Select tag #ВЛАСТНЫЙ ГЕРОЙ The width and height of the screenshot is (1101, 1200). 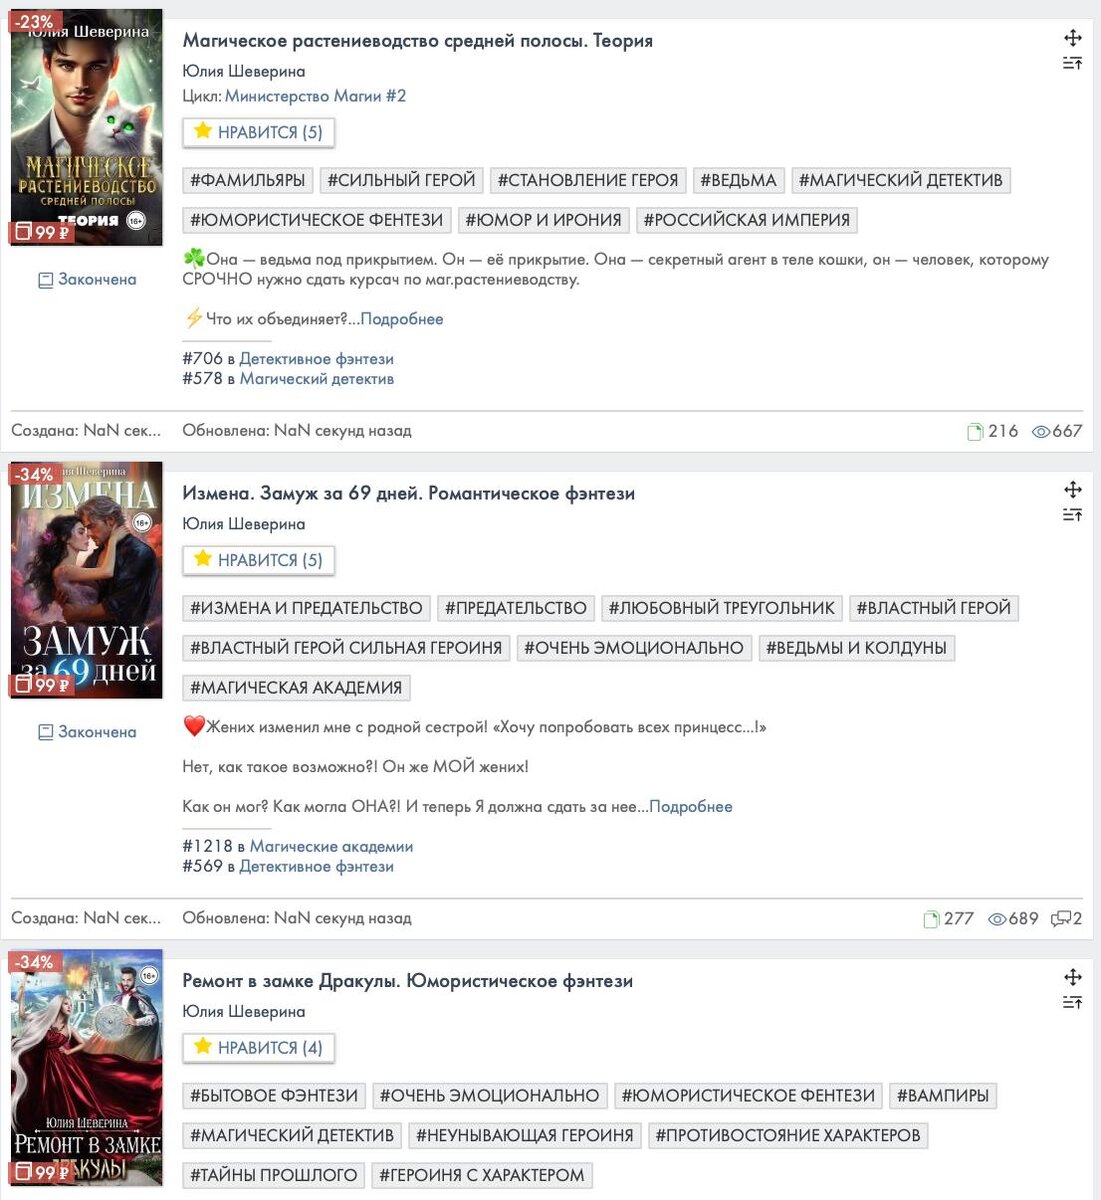point(934,608)
